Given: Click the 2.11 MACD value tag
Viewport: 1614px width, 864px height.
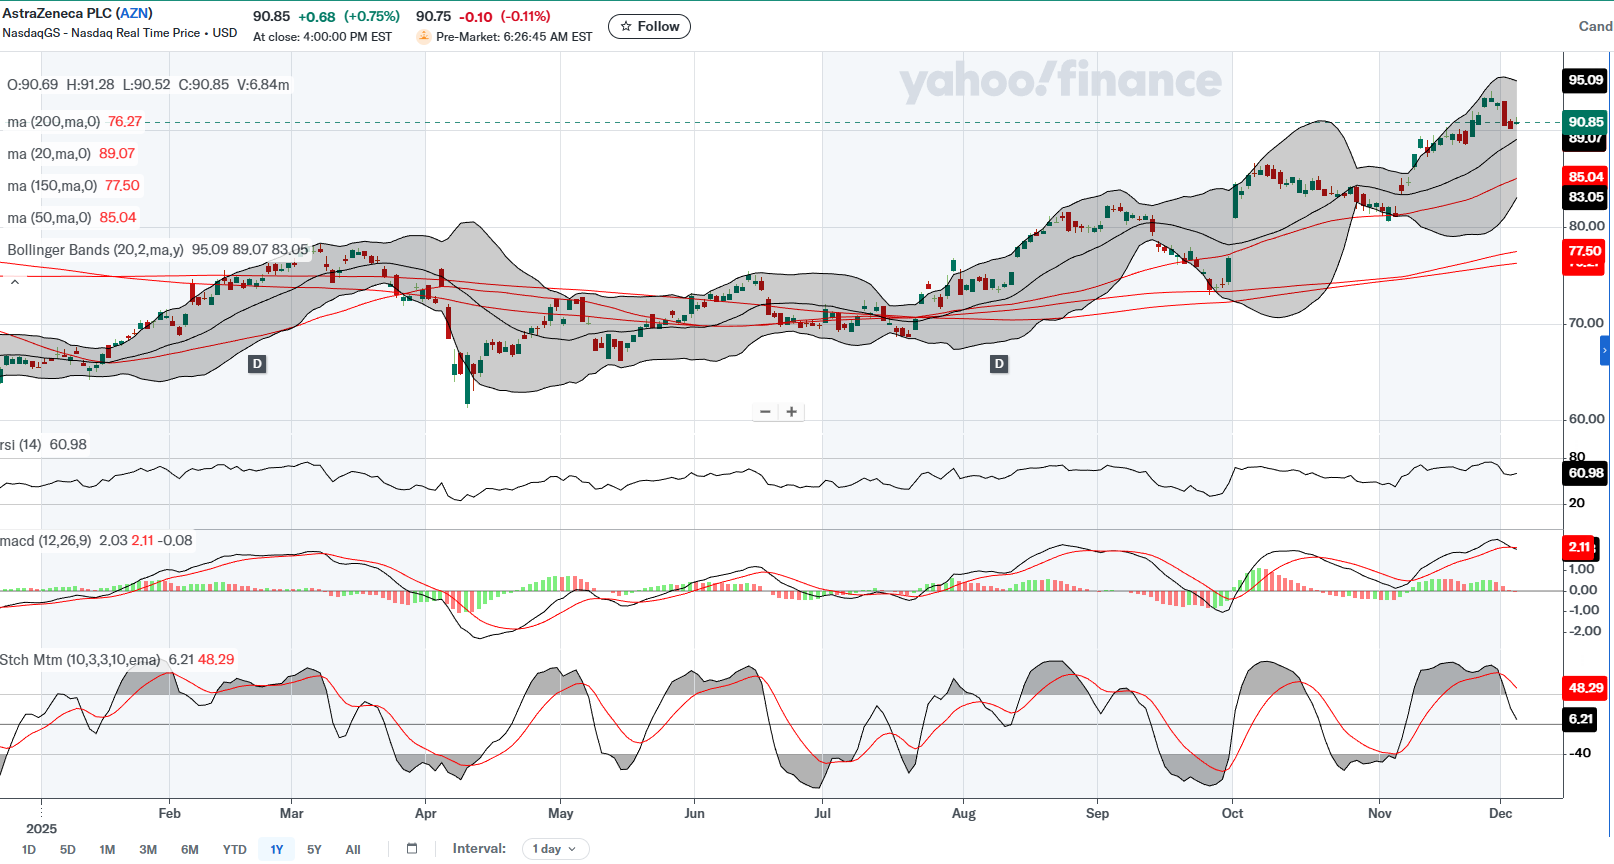Looking at the screenshot, I should click(1580, 547).
